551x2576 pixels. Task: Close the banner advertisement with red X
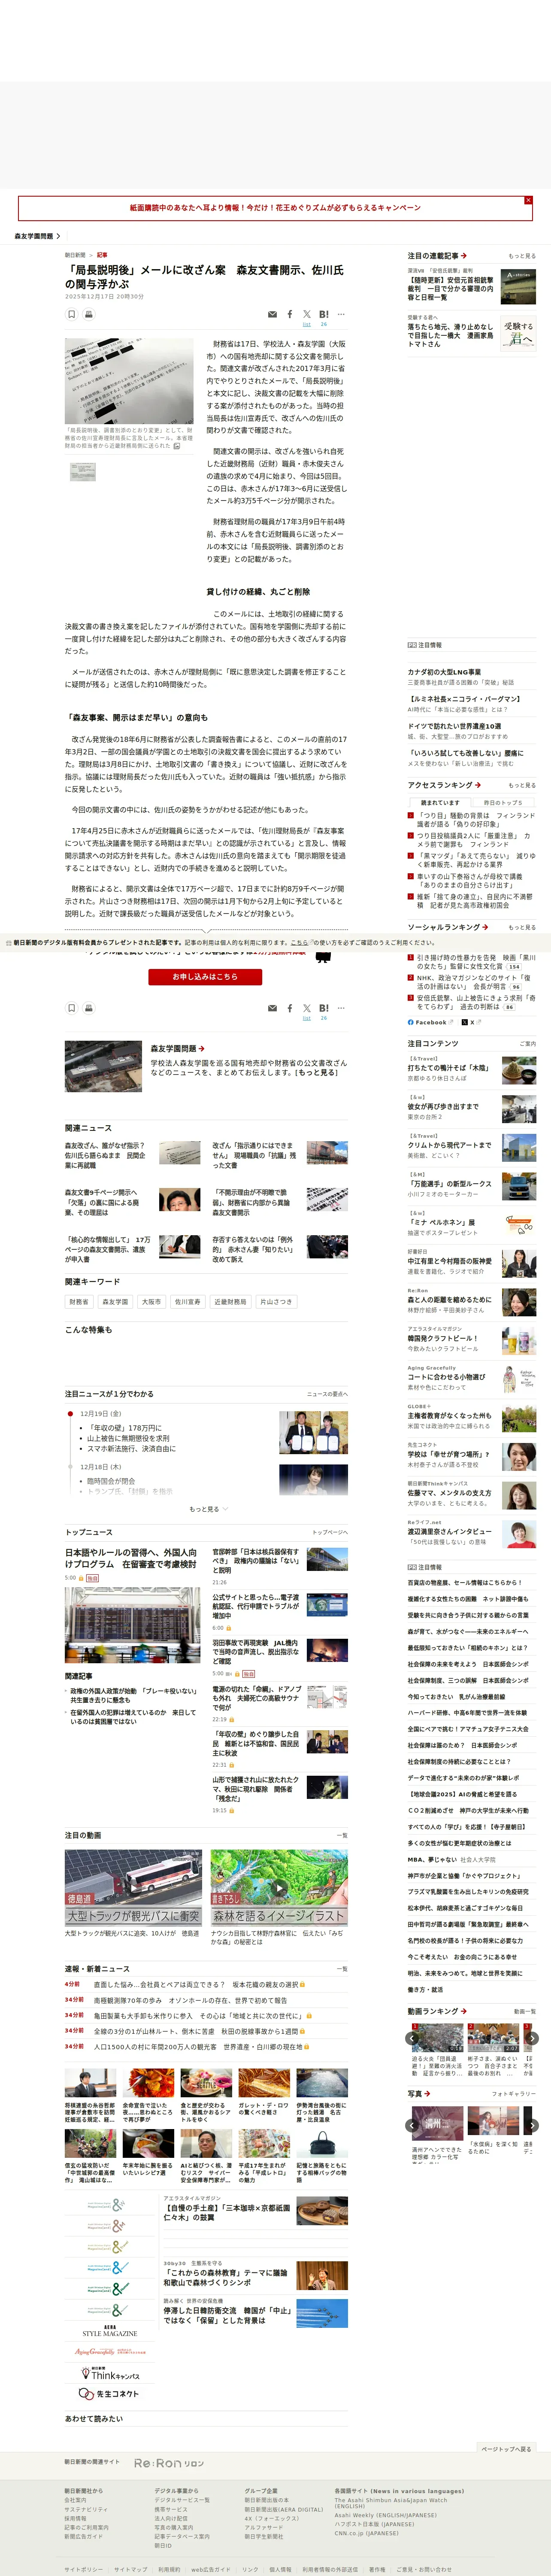point(528,200)
